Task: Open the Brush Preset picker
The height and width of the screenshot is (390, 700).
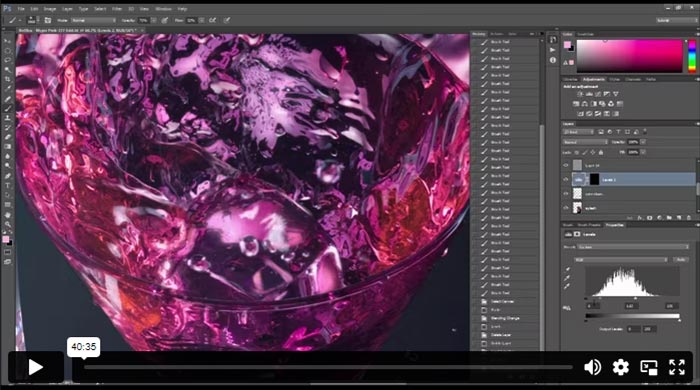Action: [32, 20]
